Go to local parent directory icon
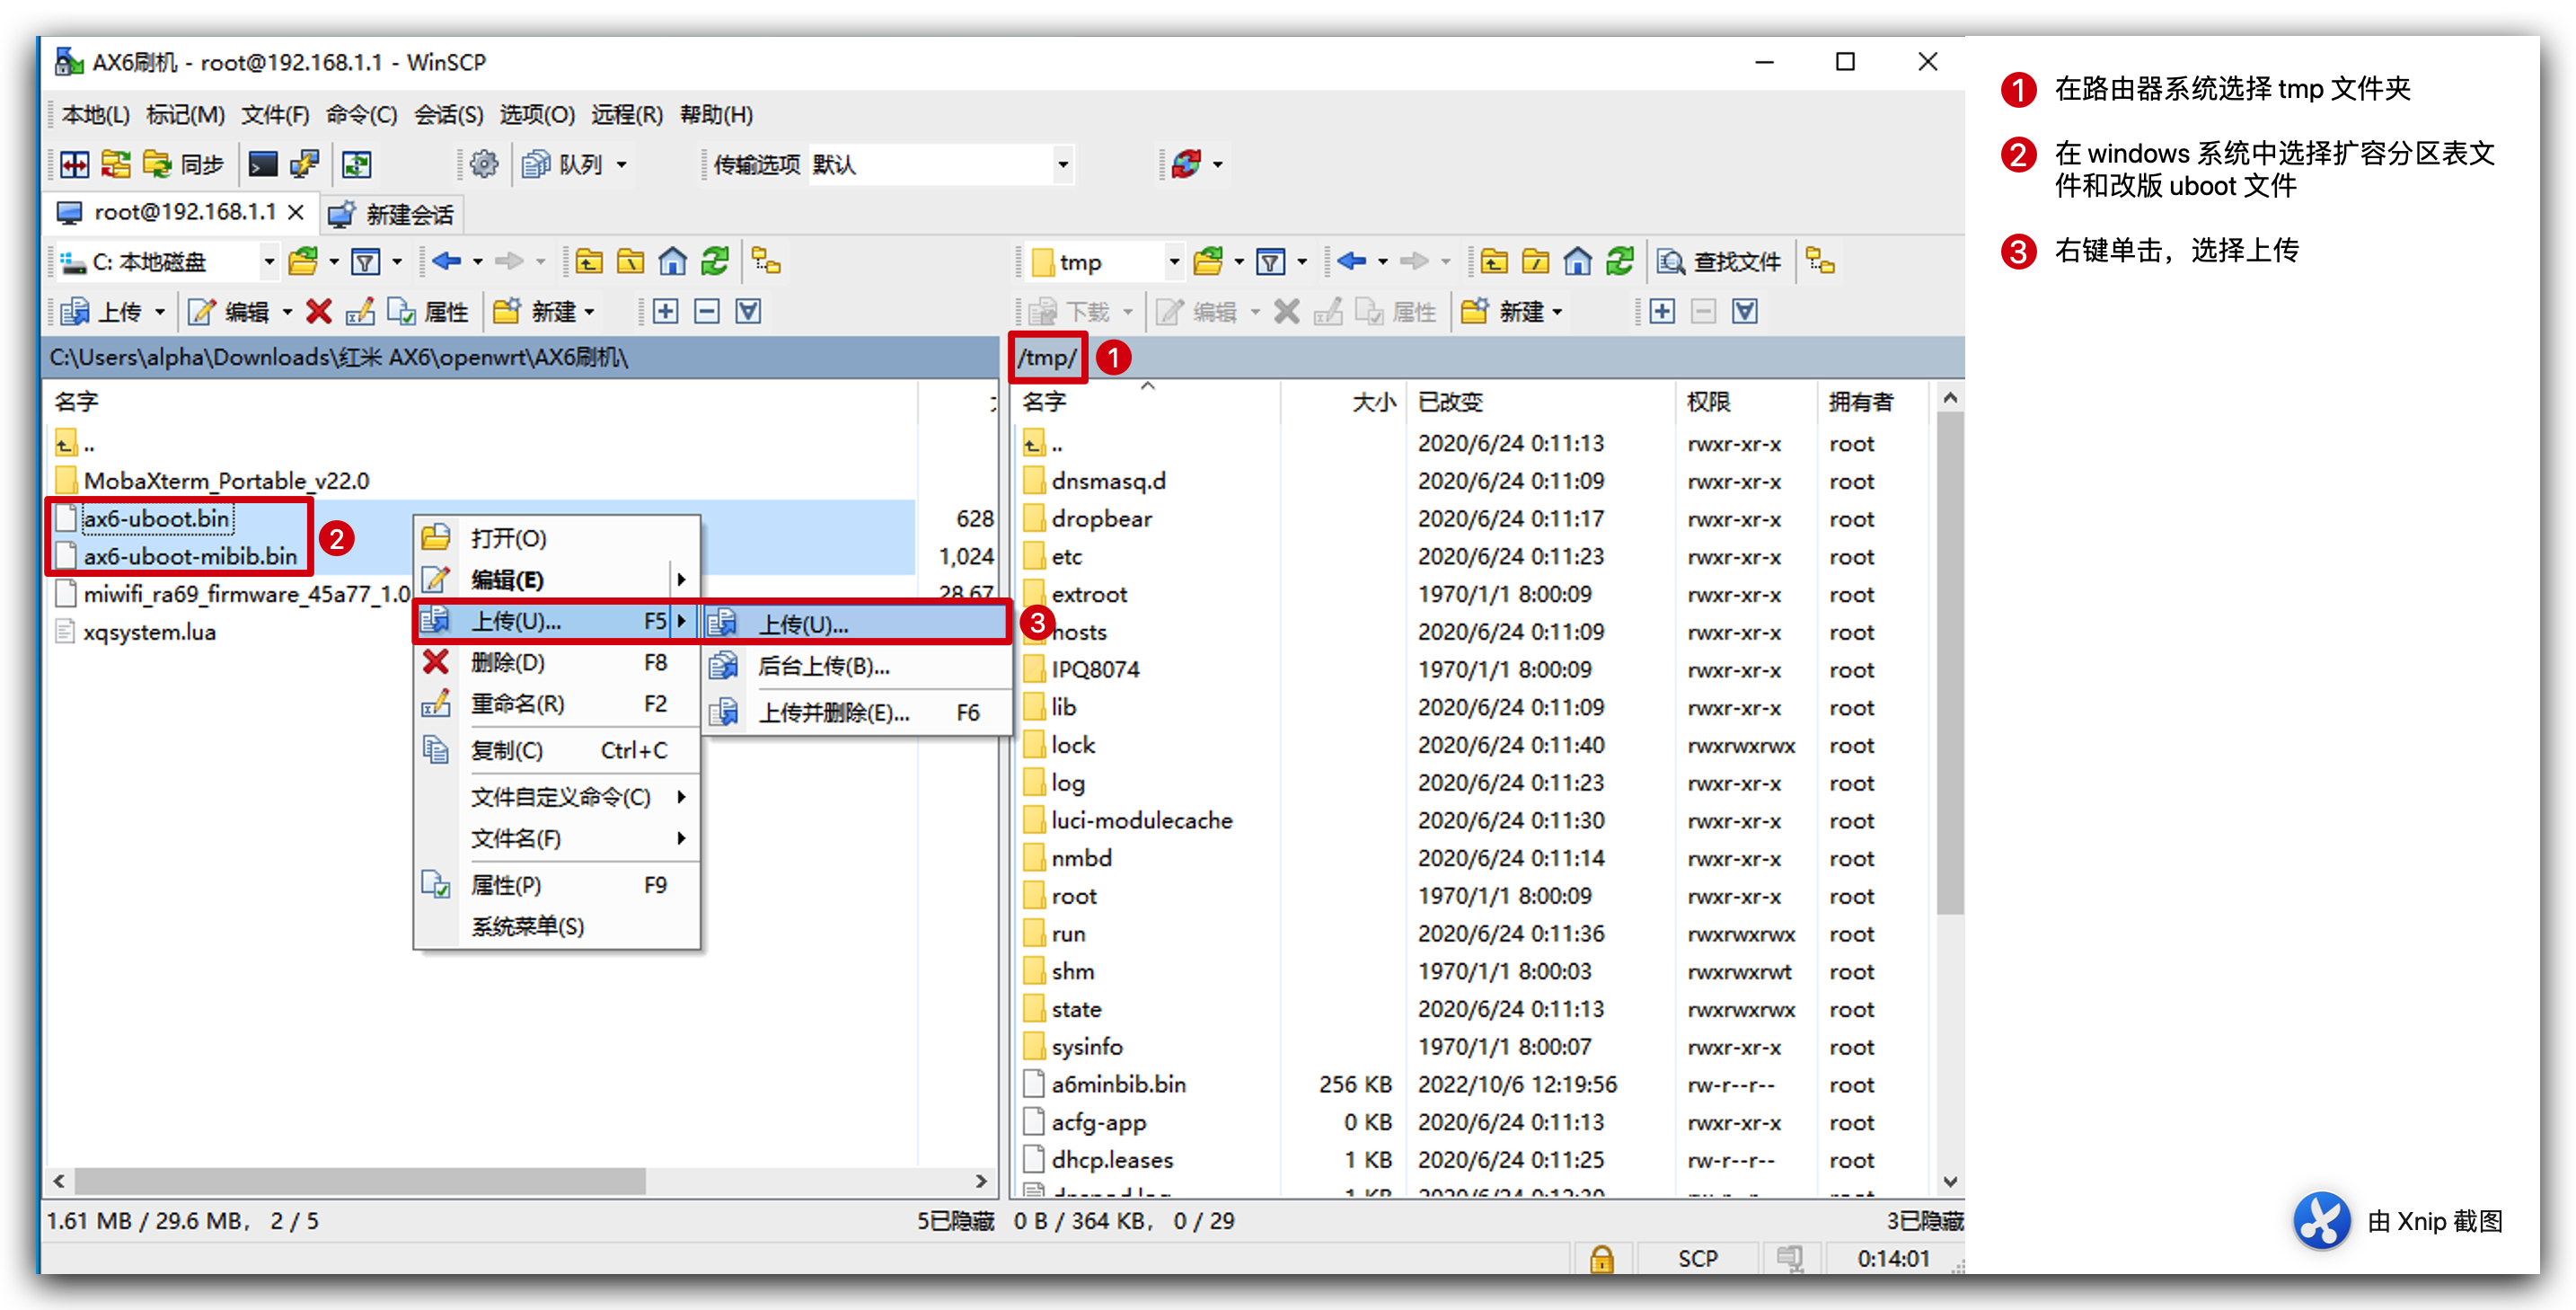The image size is (2576, 1310). (x=588, y=262)
